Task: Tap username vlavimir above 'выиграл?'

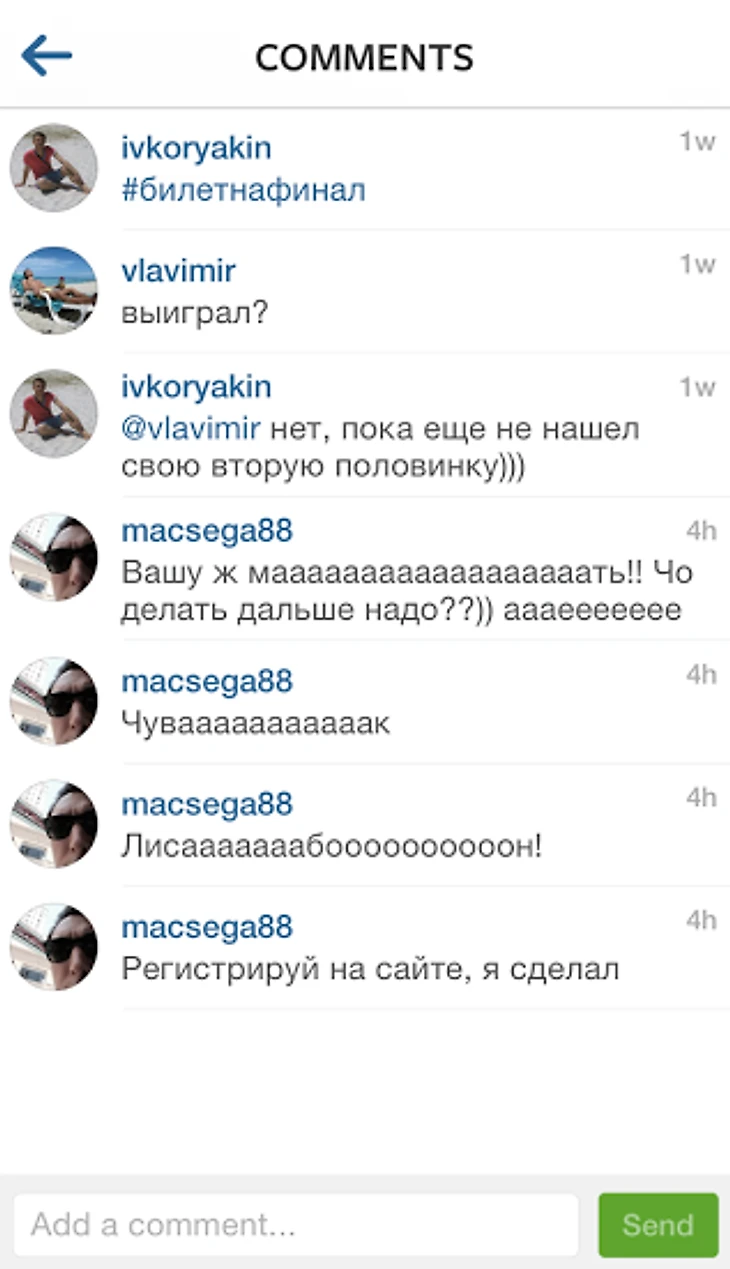Action: tap(179, 271)
